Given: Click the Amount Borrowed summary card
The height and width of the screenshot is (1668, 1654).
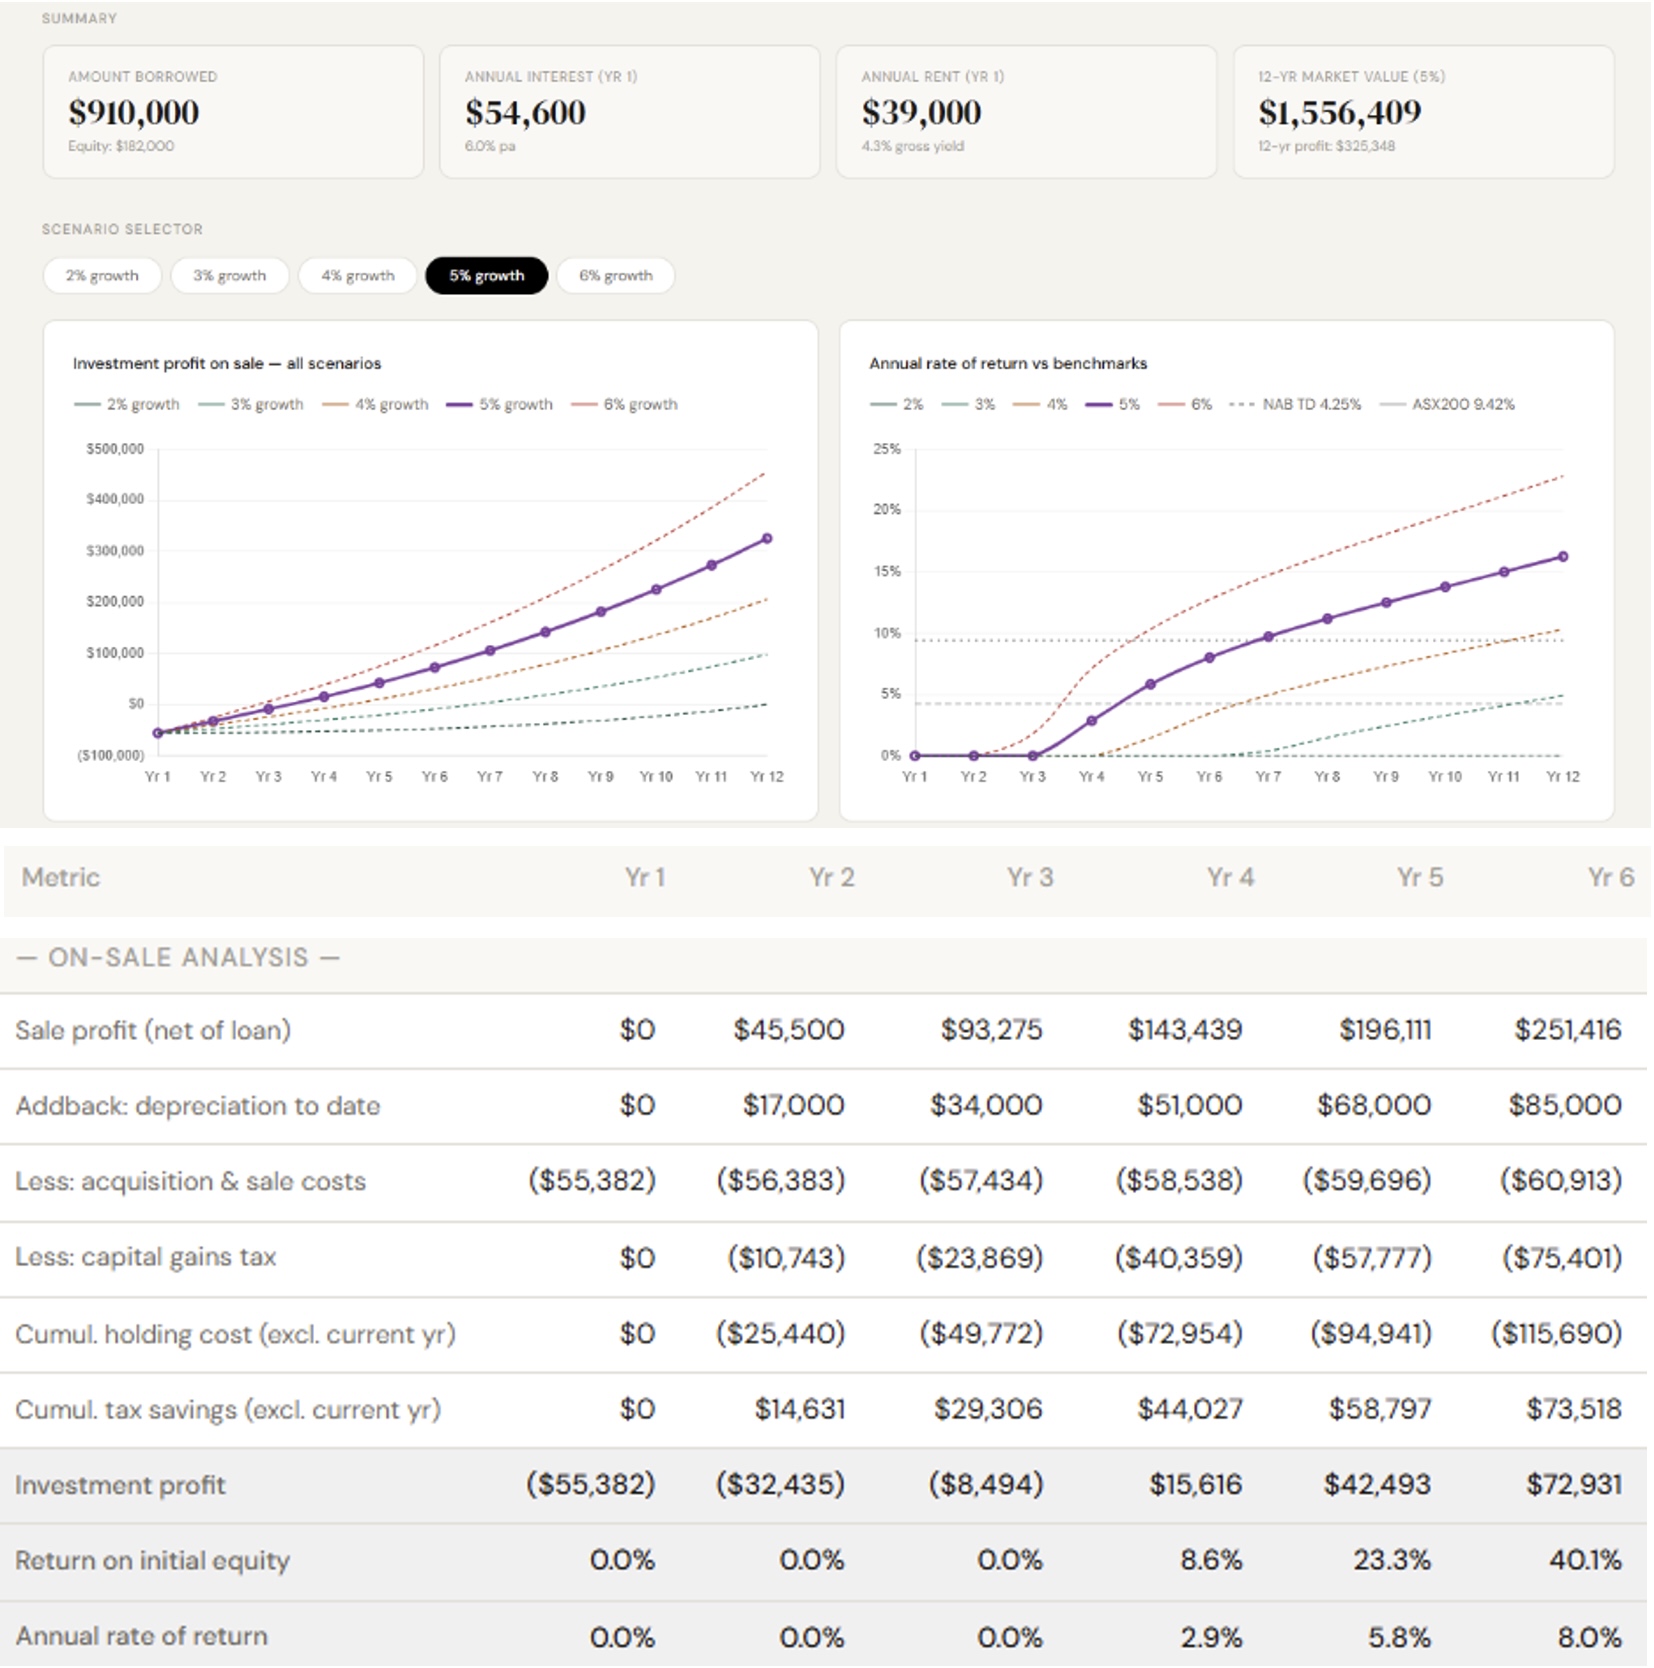Looking at the screenshot, I should (233, 112).
